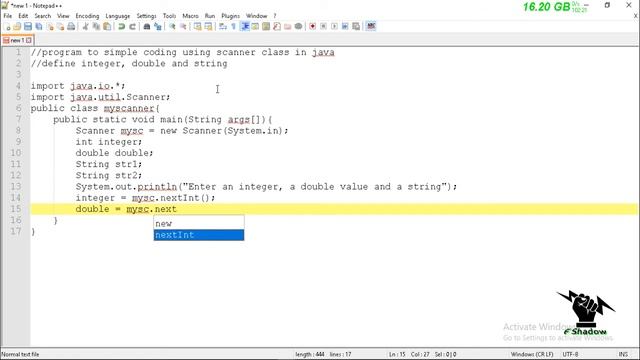
Task: Click the Close document toolbar icon
Action: coord(50,27)
